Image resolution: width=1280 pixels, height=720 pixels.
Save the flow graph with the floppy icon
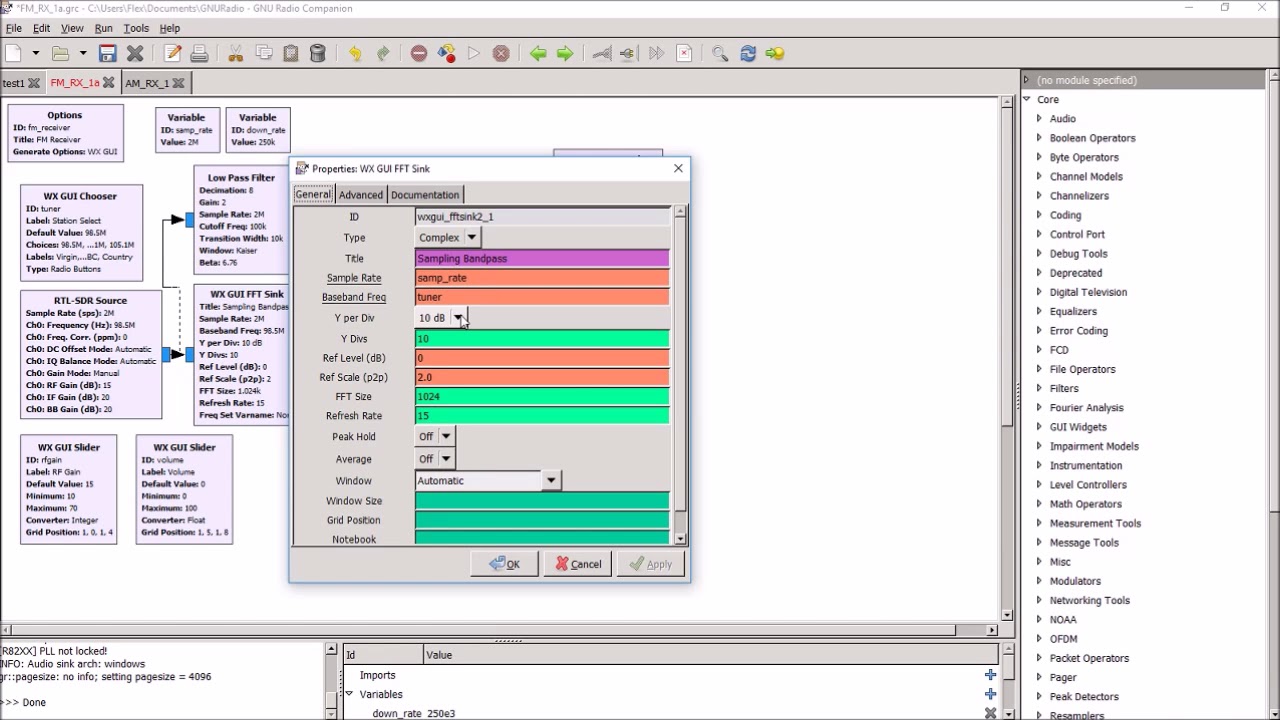108,53
